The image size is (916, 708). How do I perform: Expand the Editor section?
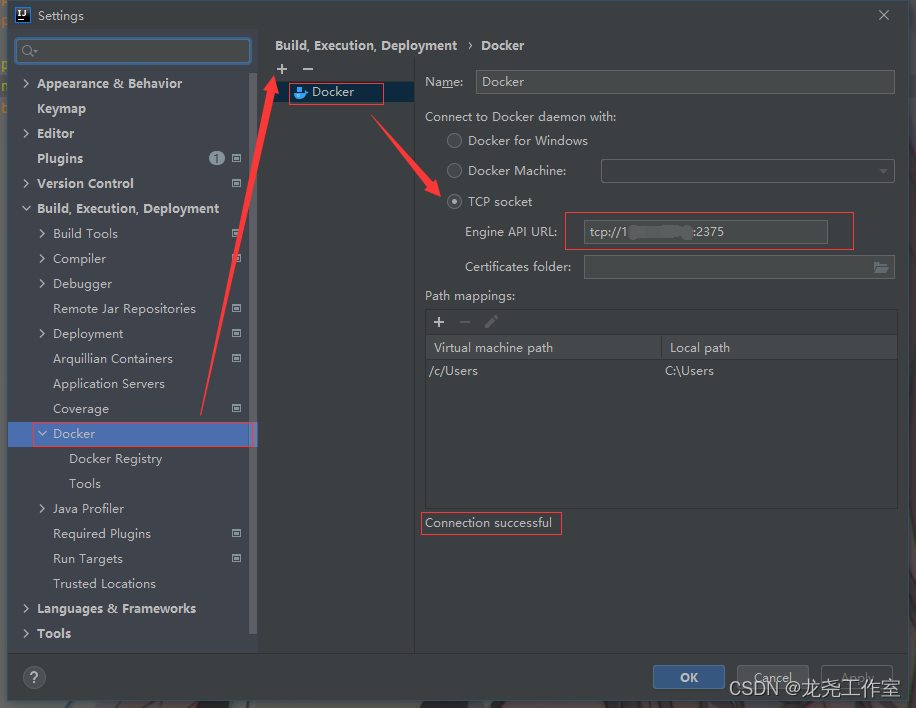(x=26, y=133)
